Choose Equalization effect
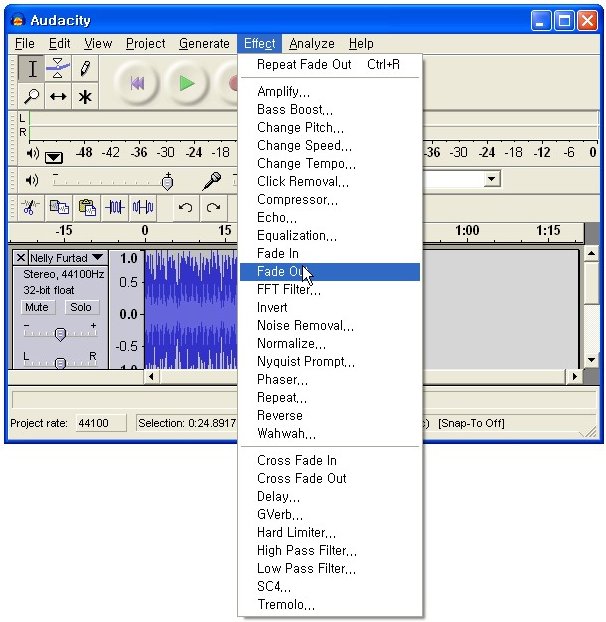Screen dimensions: 606x622 click(x=330, y=236)
